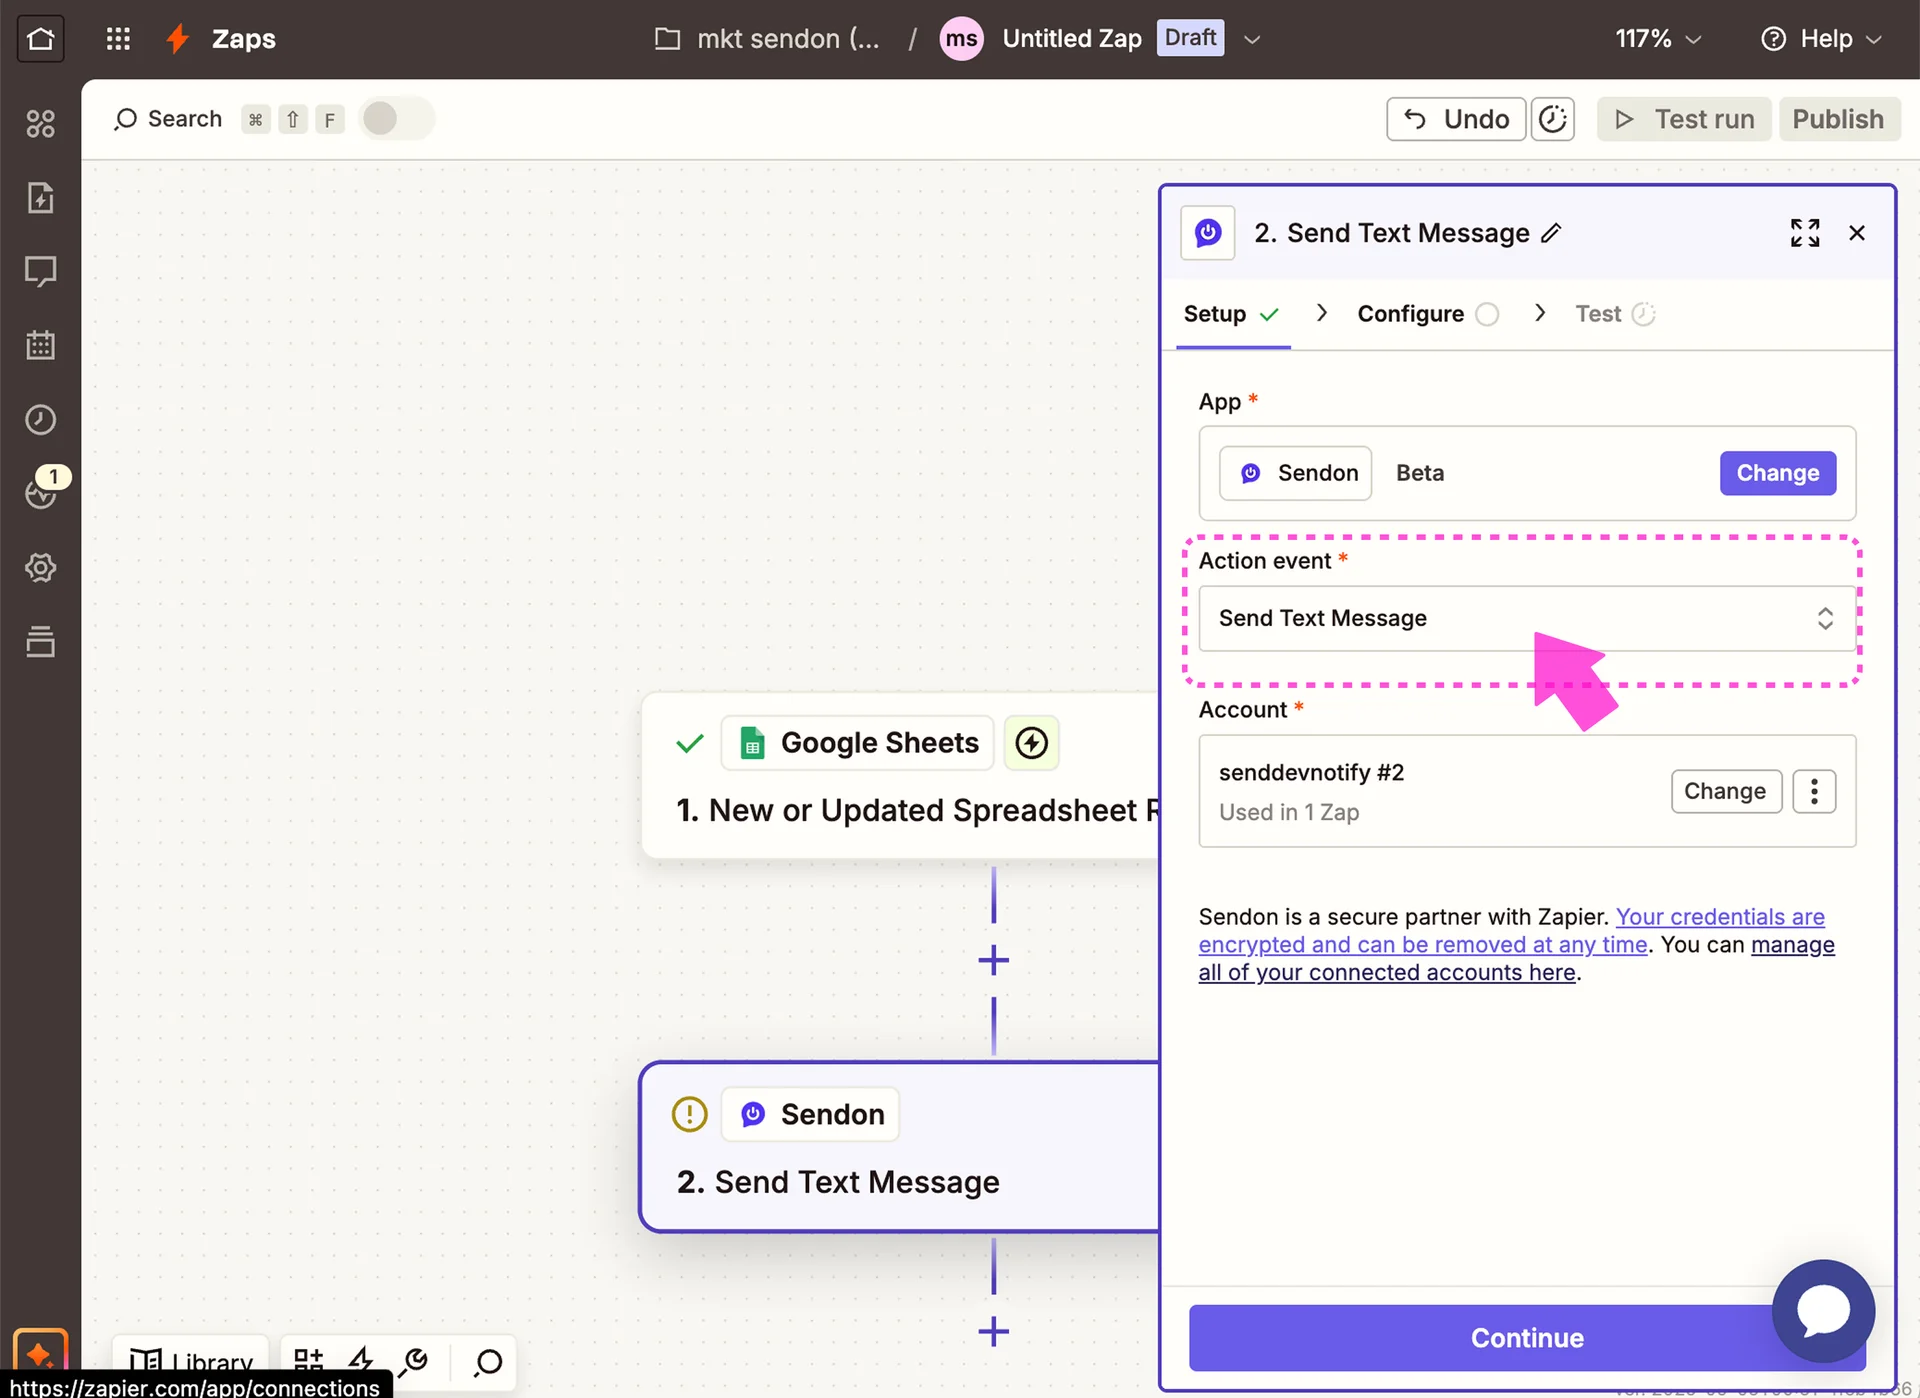The image size is (1920, 1398).
Task: Expand the step panel to full size
Action: point(1804,233)
